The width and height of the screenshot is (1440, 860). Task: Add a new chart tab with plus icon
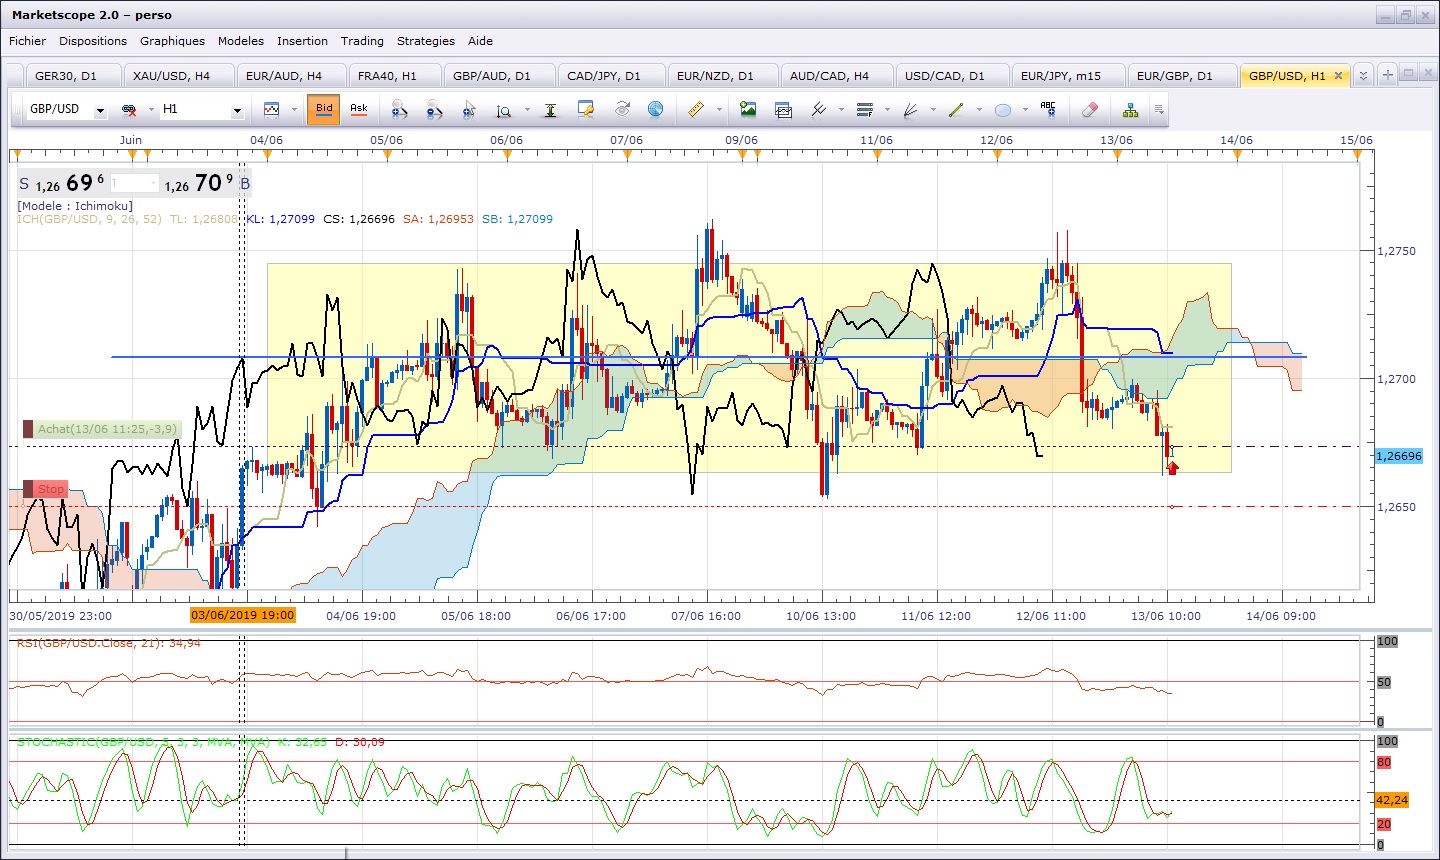tap(1387, 75)
